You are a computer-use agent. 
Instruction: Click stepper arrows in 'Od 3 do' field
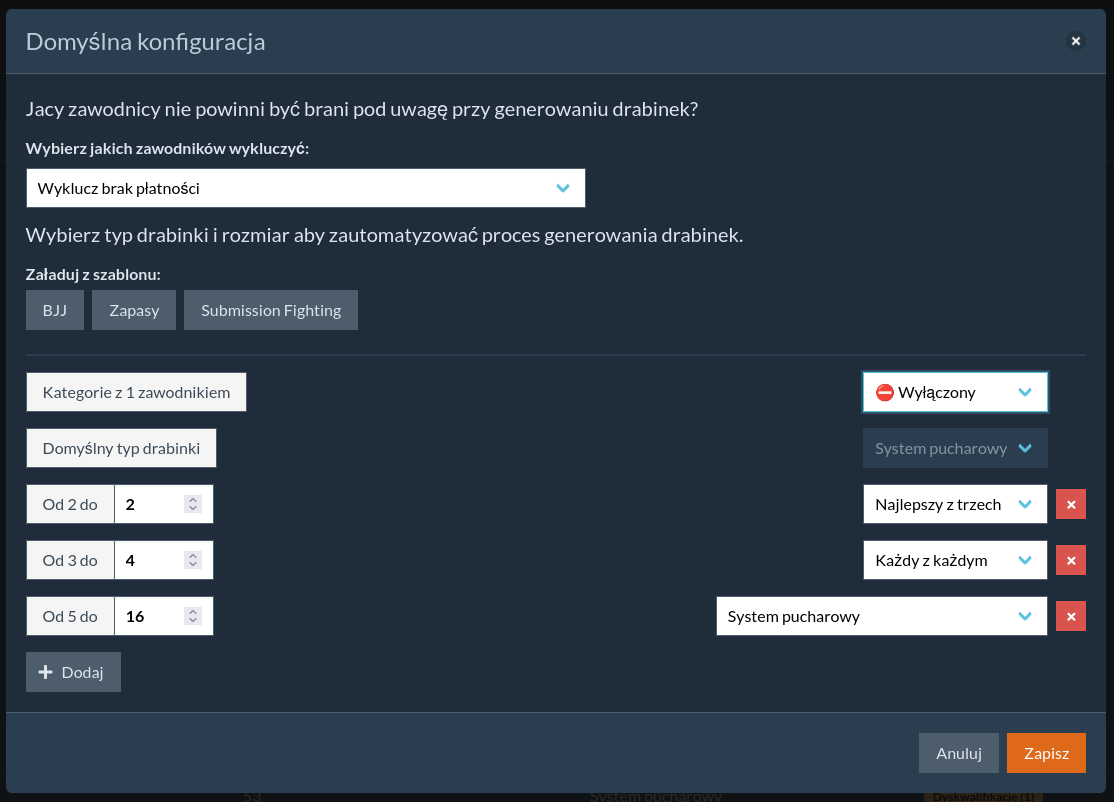pos(193,561)
